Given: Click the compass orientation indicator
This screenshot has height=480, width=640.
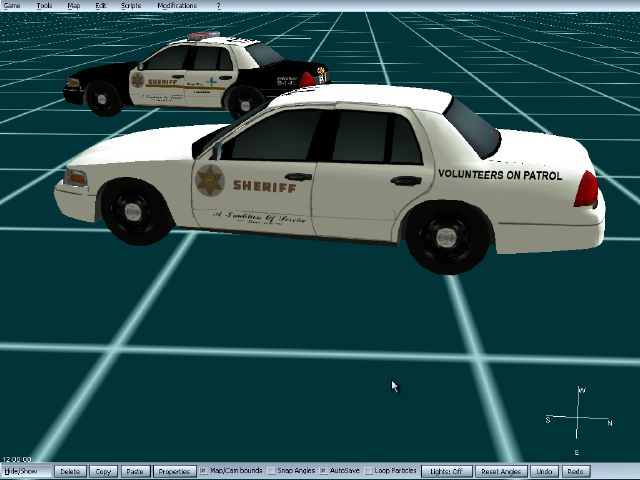Looking at the screenshot, I should pos(579,420).
